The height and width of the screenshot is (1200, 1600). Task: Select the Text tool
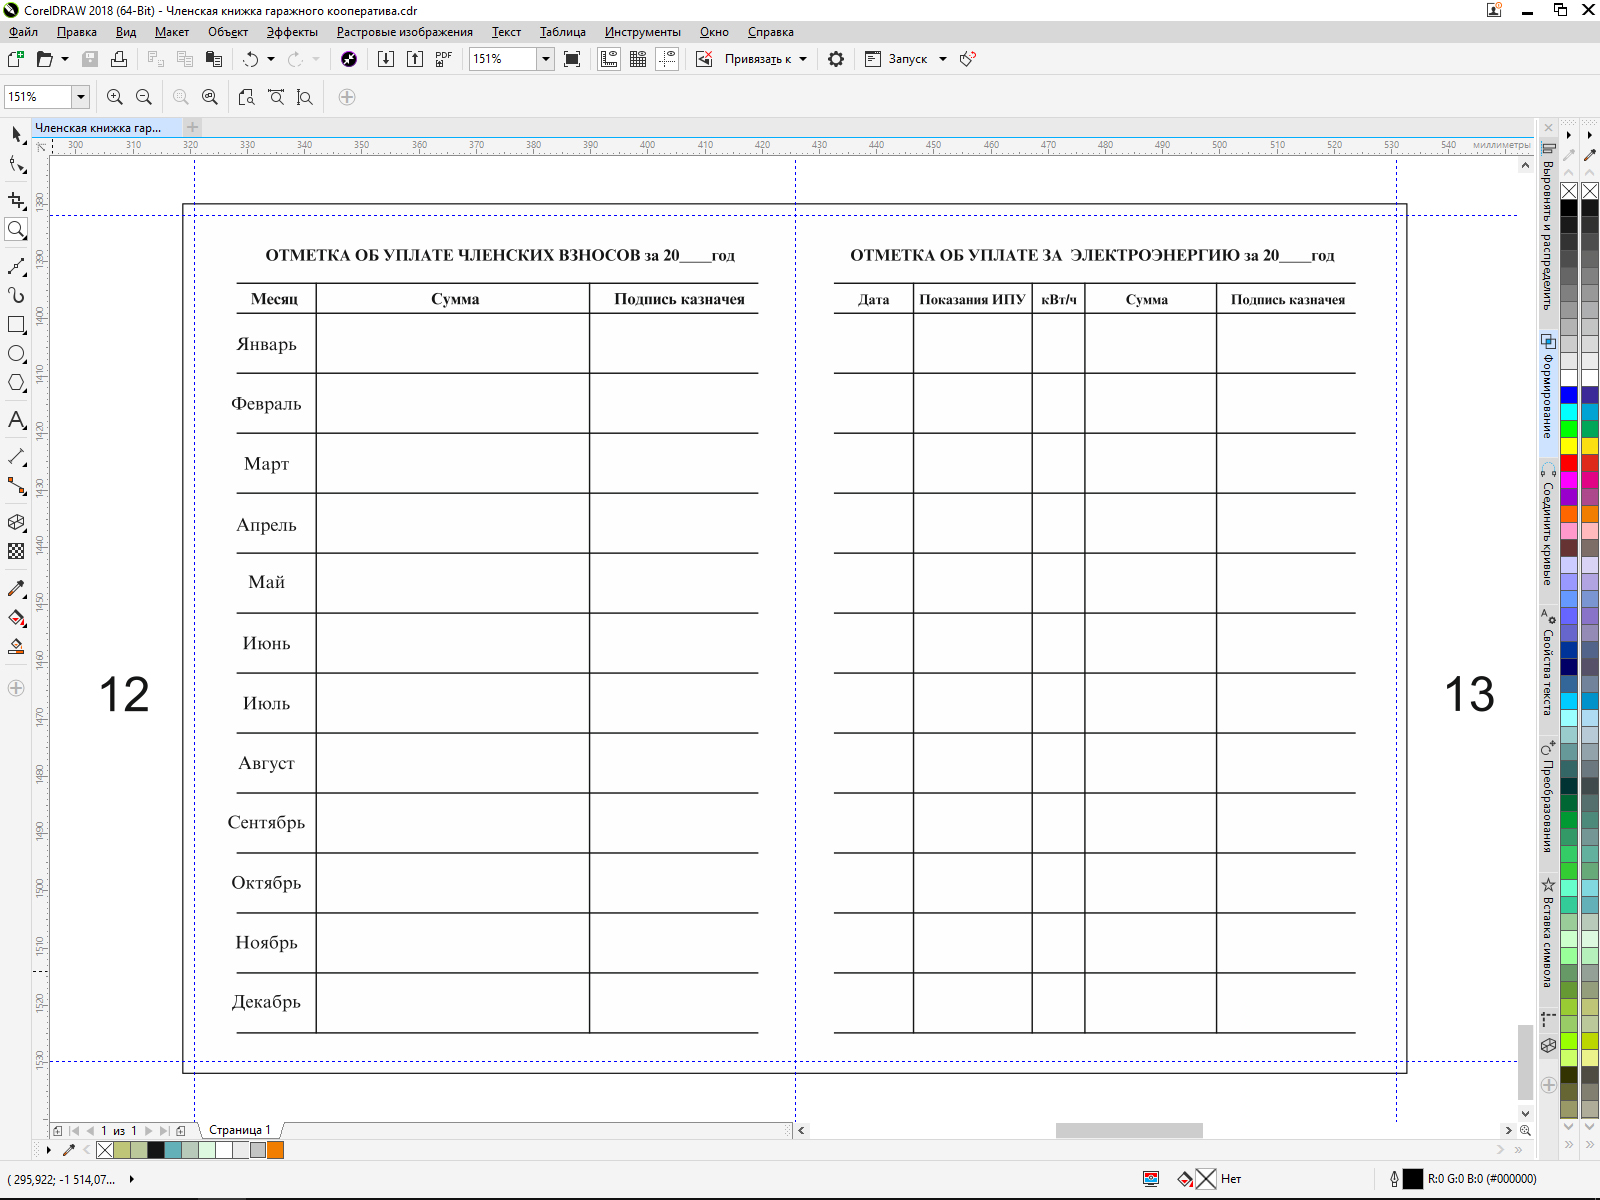coord(16,420)
